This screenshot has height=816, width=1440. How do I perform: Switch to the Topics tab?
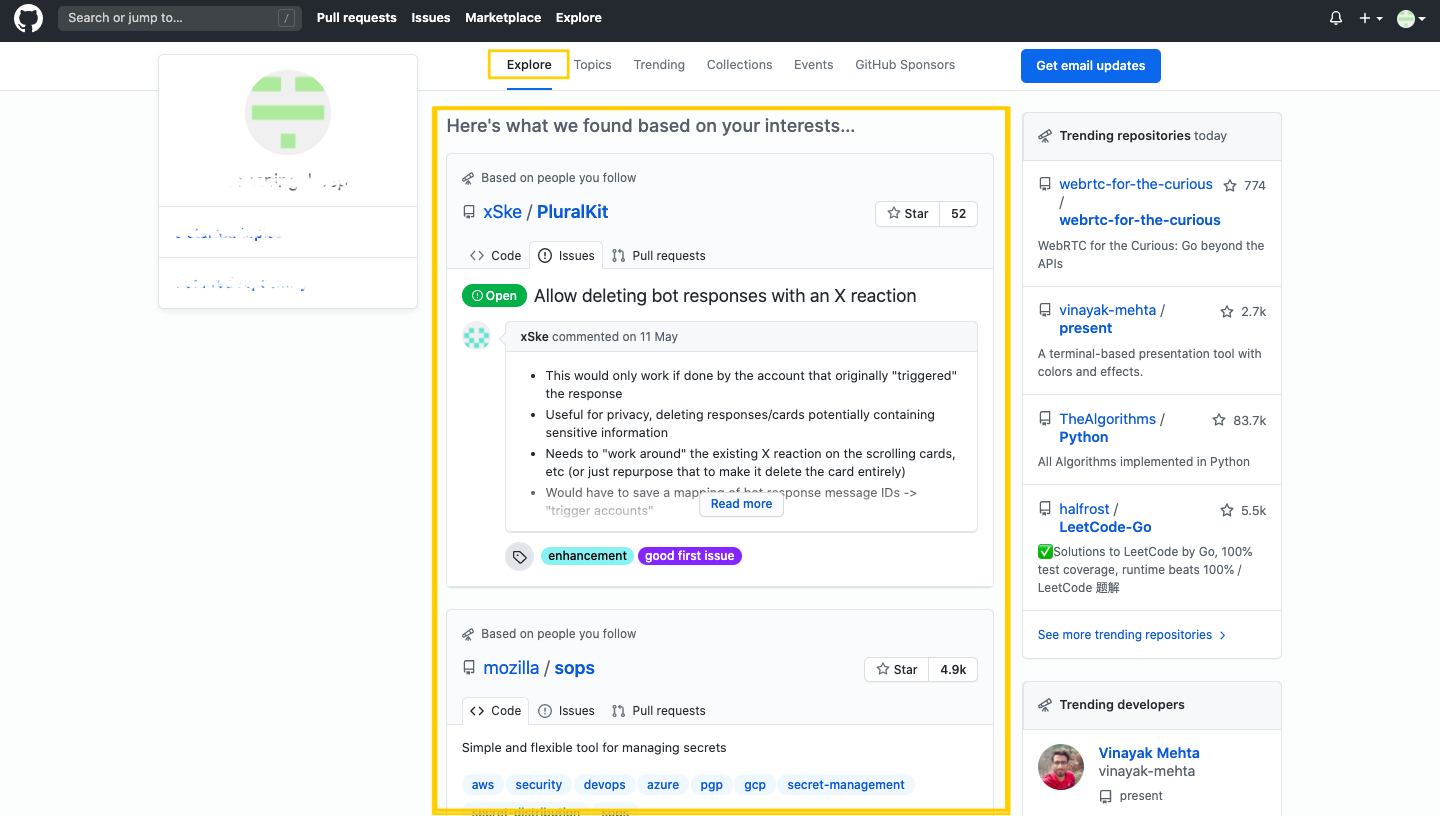point(593,64)
